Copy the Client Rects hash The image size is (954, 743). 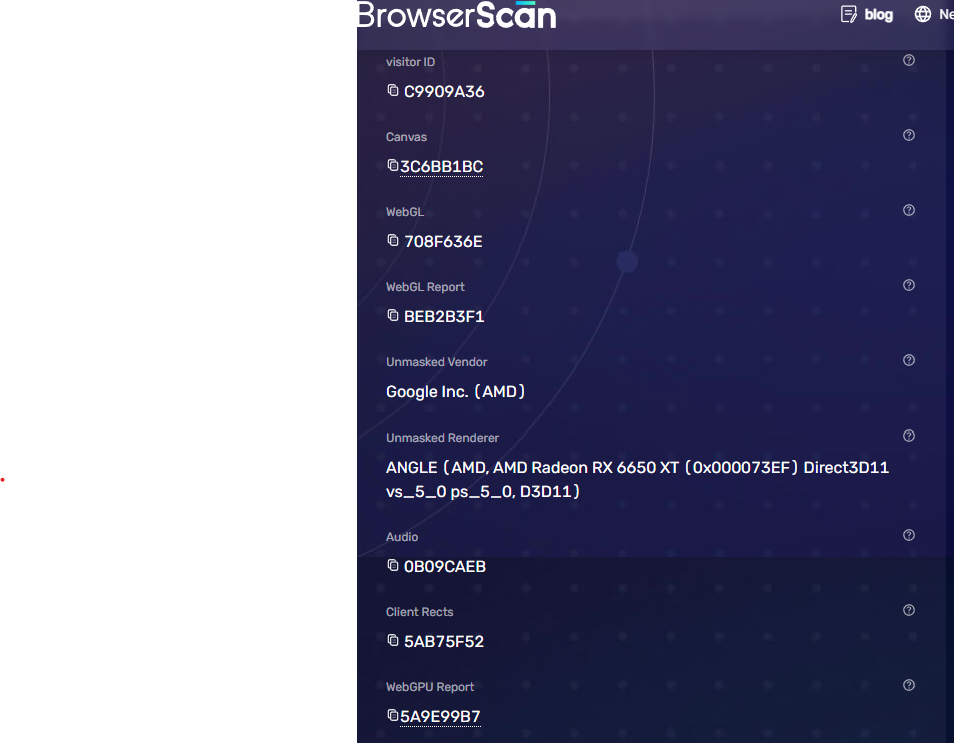tap(393, 641)
